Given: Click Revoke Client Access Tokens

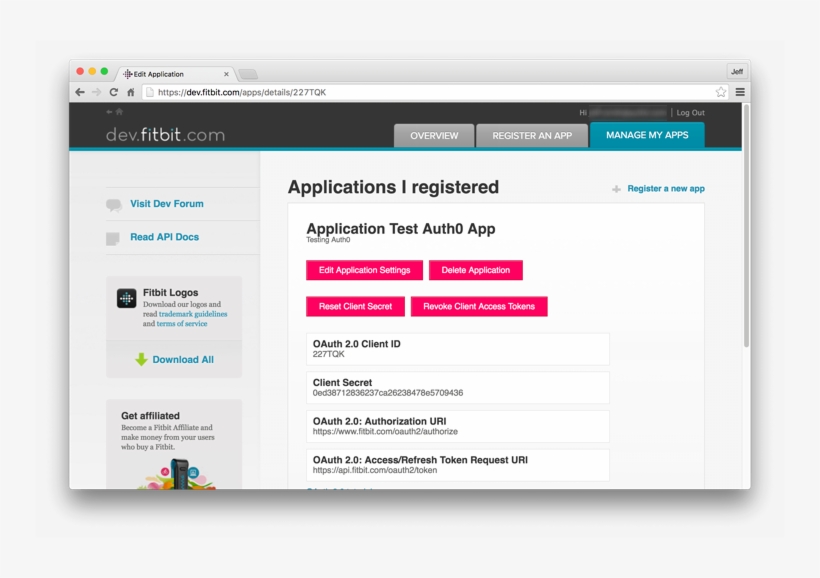Looking at the screenshot, I should click(479, 306).
